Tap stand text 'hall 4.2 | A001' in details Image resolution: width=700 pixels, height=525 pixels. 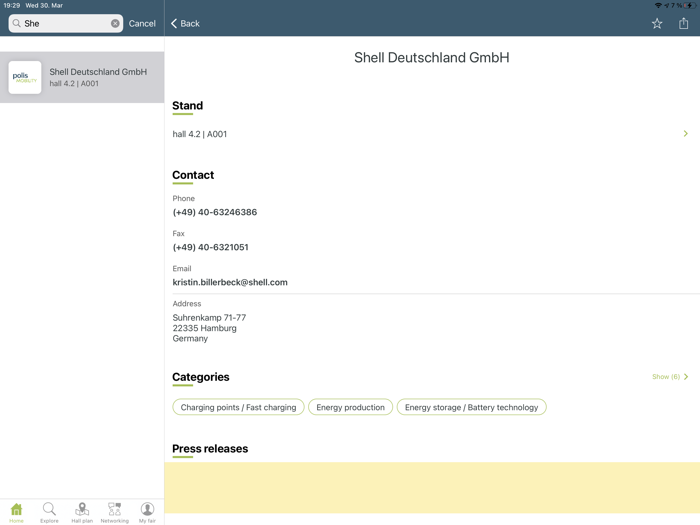[200, 134]
